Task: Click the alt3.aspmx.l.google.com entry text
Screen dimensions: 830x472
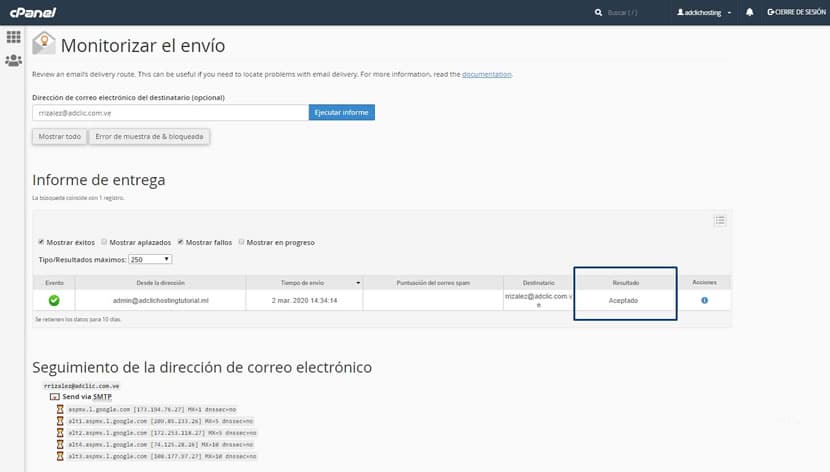Action: [162, 456]
